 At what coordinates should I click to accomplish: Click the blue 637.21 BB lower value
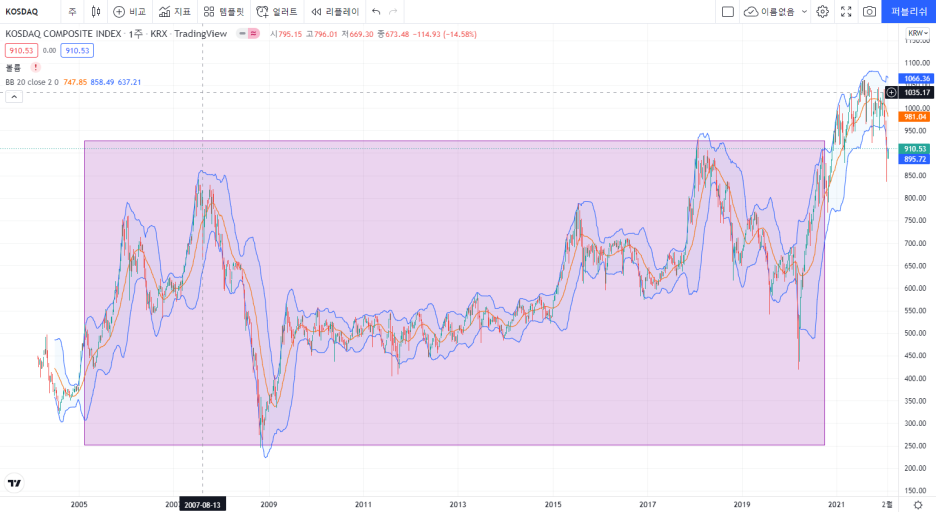point(129,82)
